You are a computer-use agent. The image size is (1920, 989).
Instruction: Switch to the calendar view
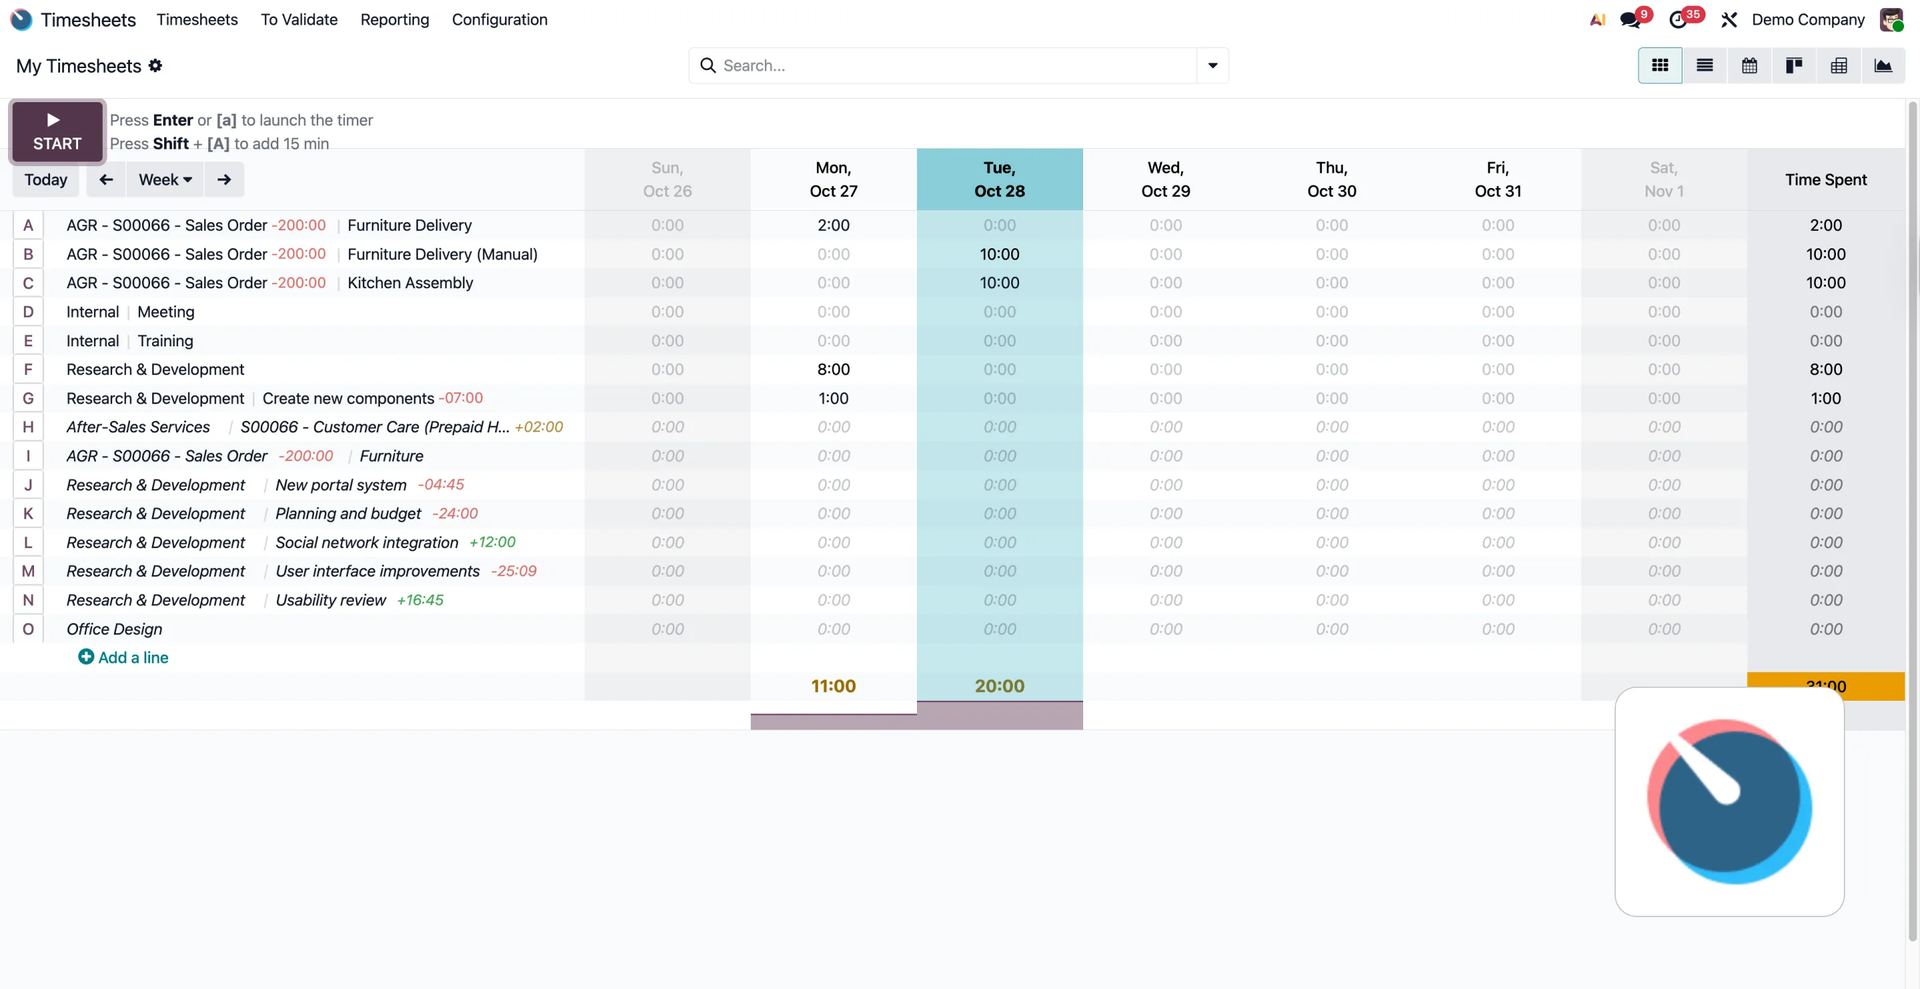1749,66
